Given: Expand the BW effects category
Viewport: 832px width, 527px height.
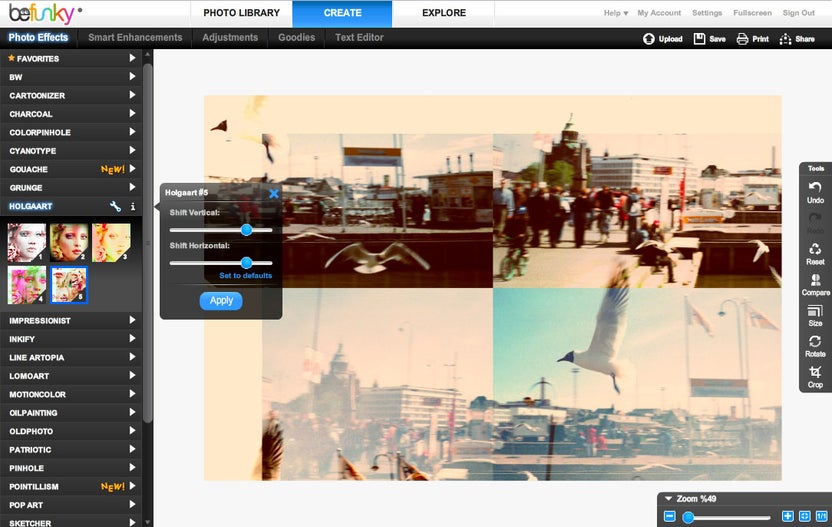Looking at the screenshot, I should [71, 77].
